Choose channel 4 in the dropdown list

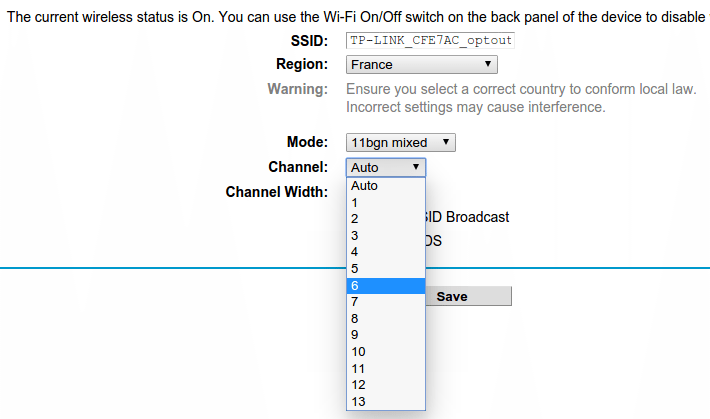coord(386,252)
